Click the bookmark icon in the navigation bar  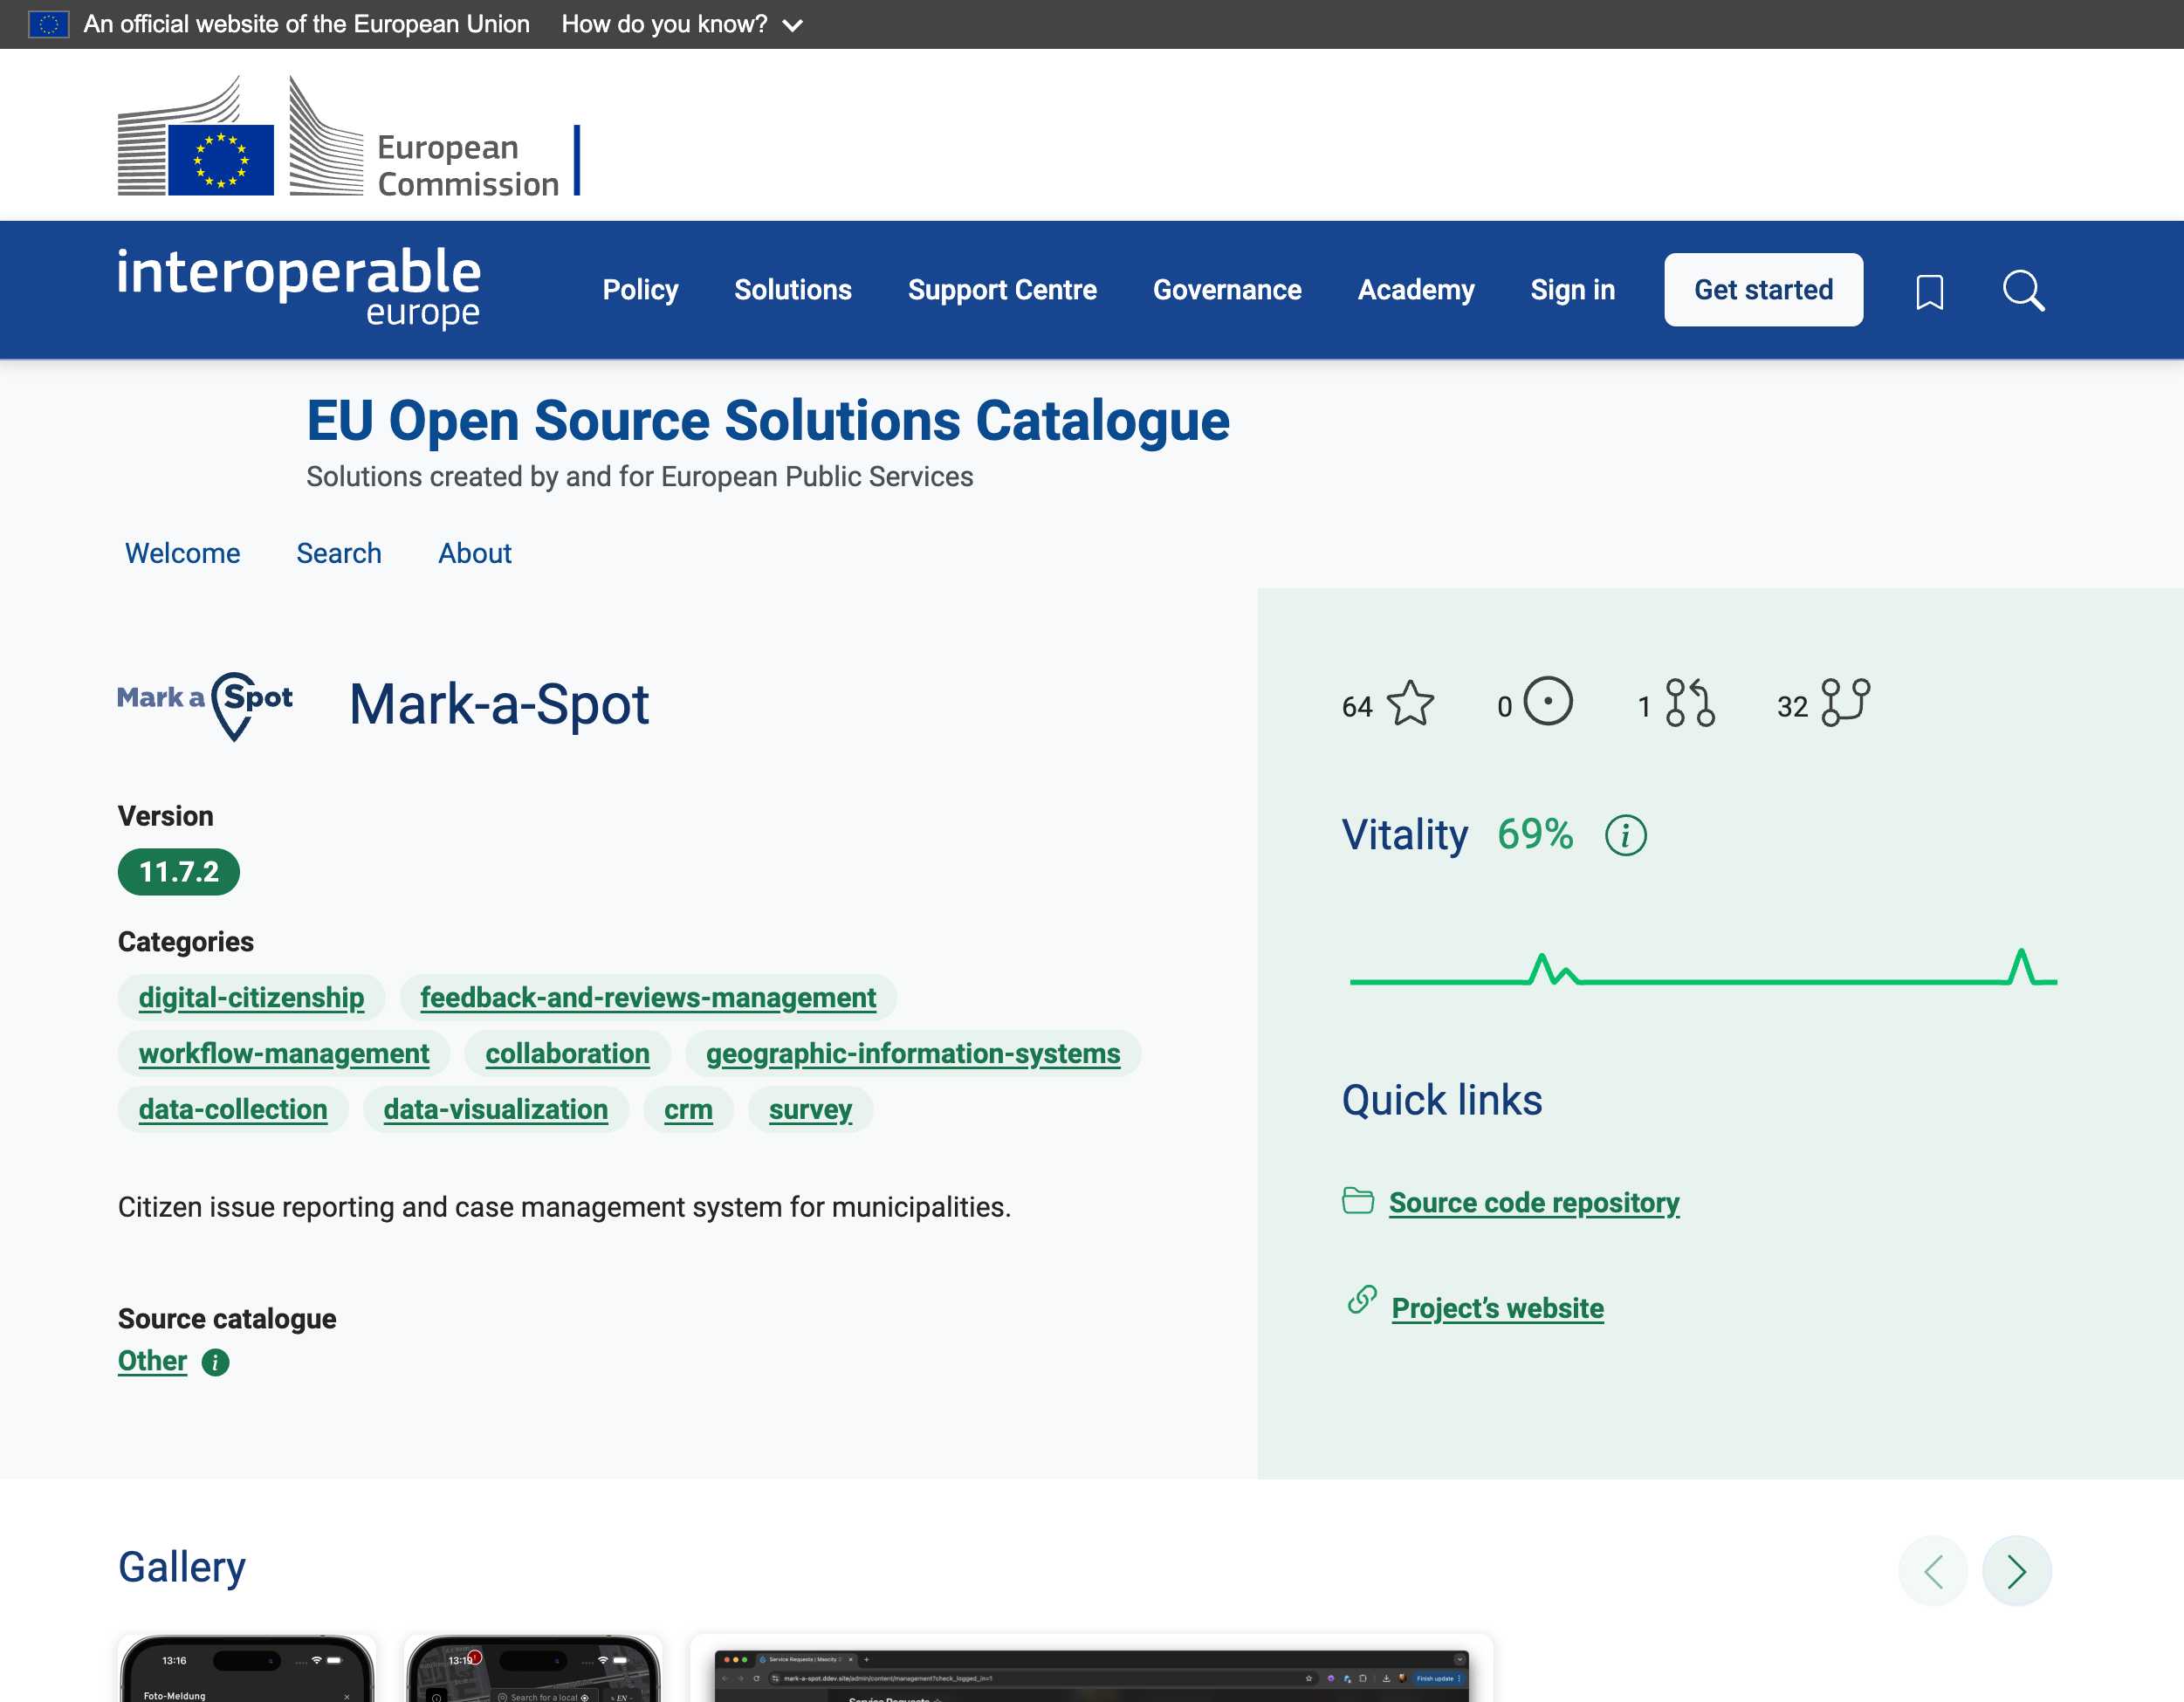[x=1930, y=289]
